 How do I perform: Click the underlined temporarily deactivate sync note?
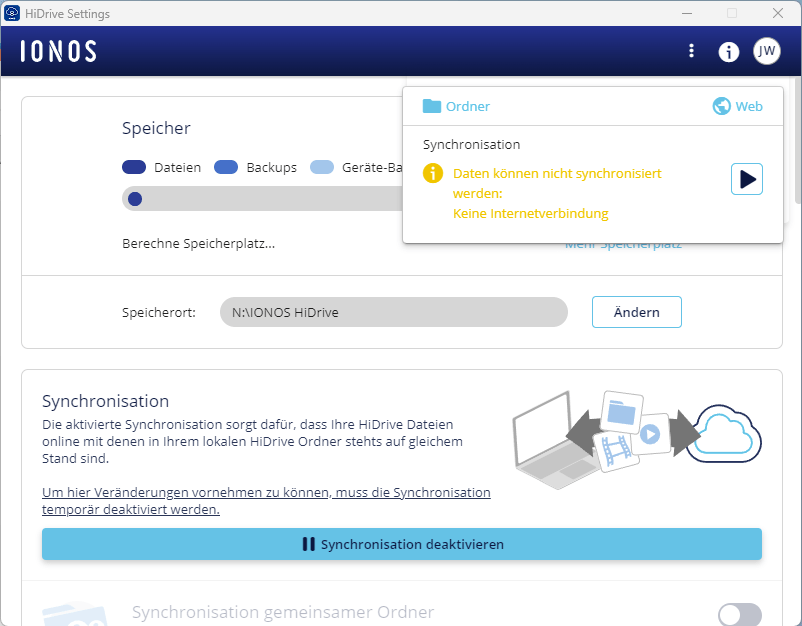266,501
